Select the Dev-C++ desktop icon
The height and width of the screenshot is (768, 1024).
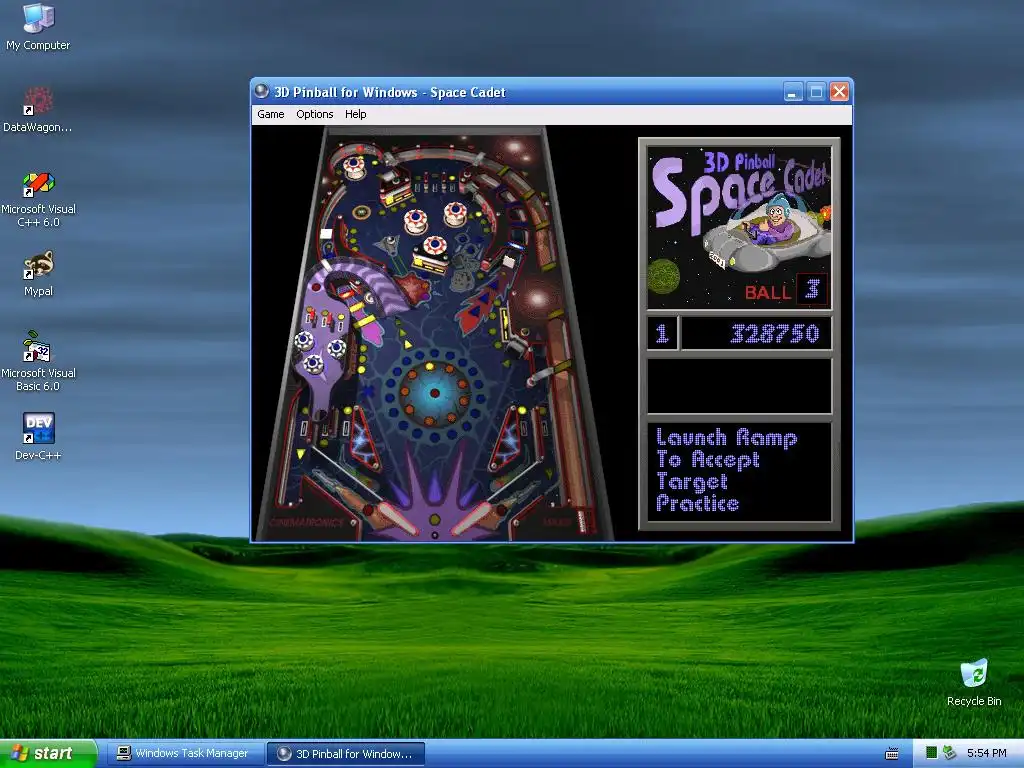tap(38, 437)
